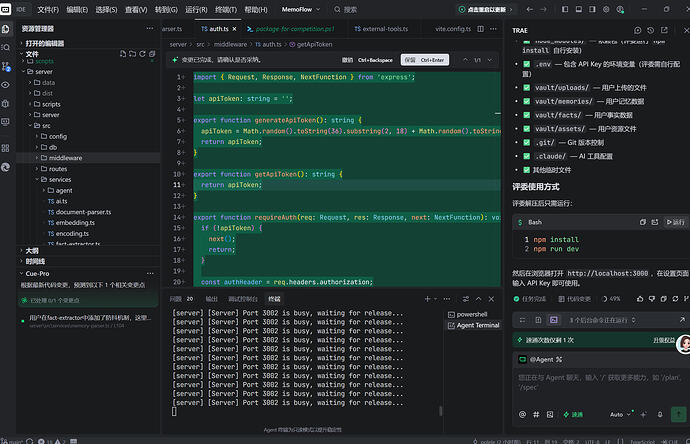Toggle the secondary side bar layout
690x444 pixels.
tap(592, 9)
